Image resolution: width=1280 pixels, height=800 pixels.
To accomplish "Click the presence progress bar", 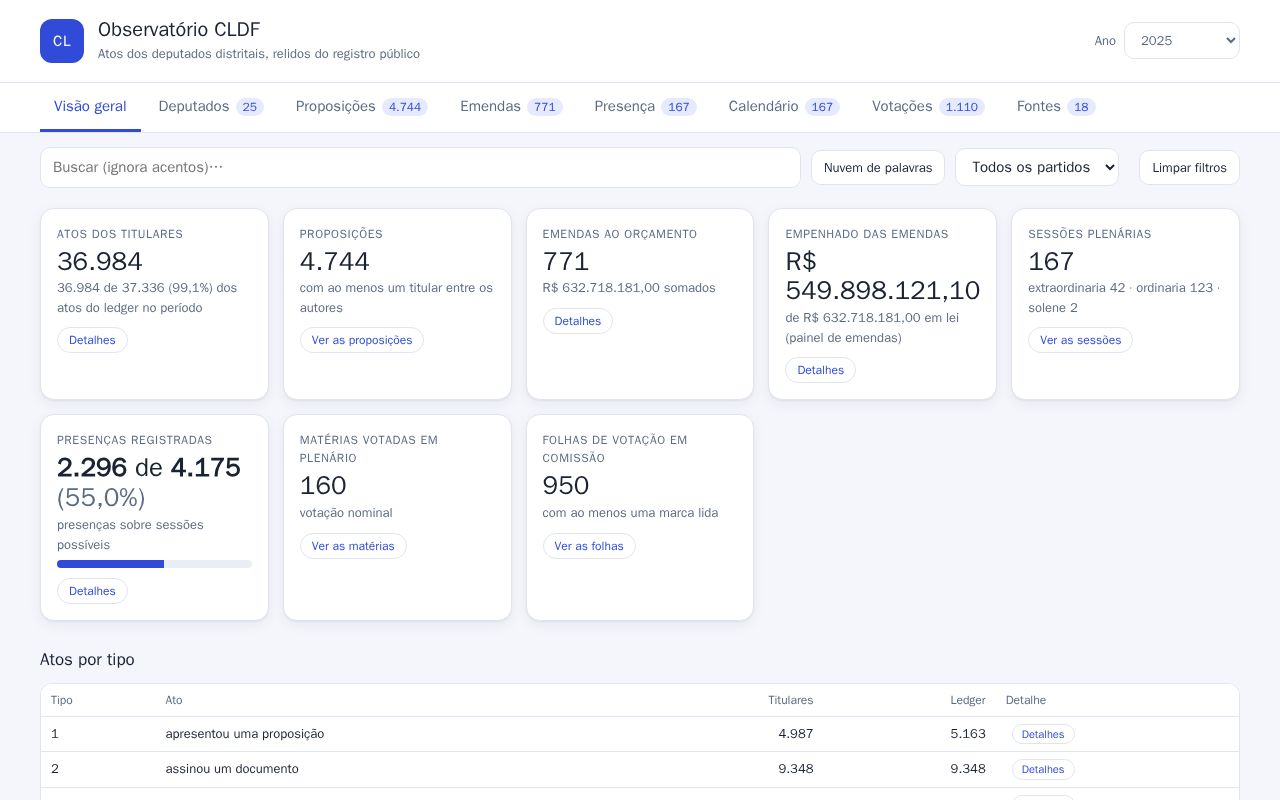I will 154,564.
